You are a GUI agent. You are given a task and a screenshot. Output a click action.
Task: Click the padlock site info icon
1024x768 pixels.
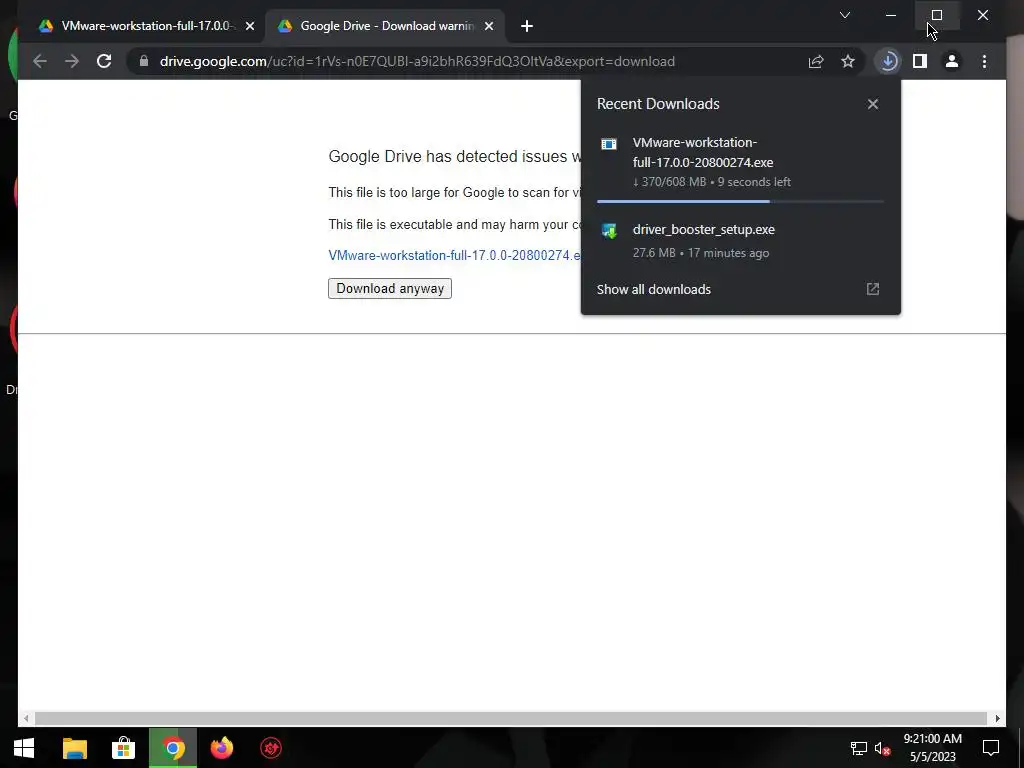pyautogui.click(x=144, y=61)
